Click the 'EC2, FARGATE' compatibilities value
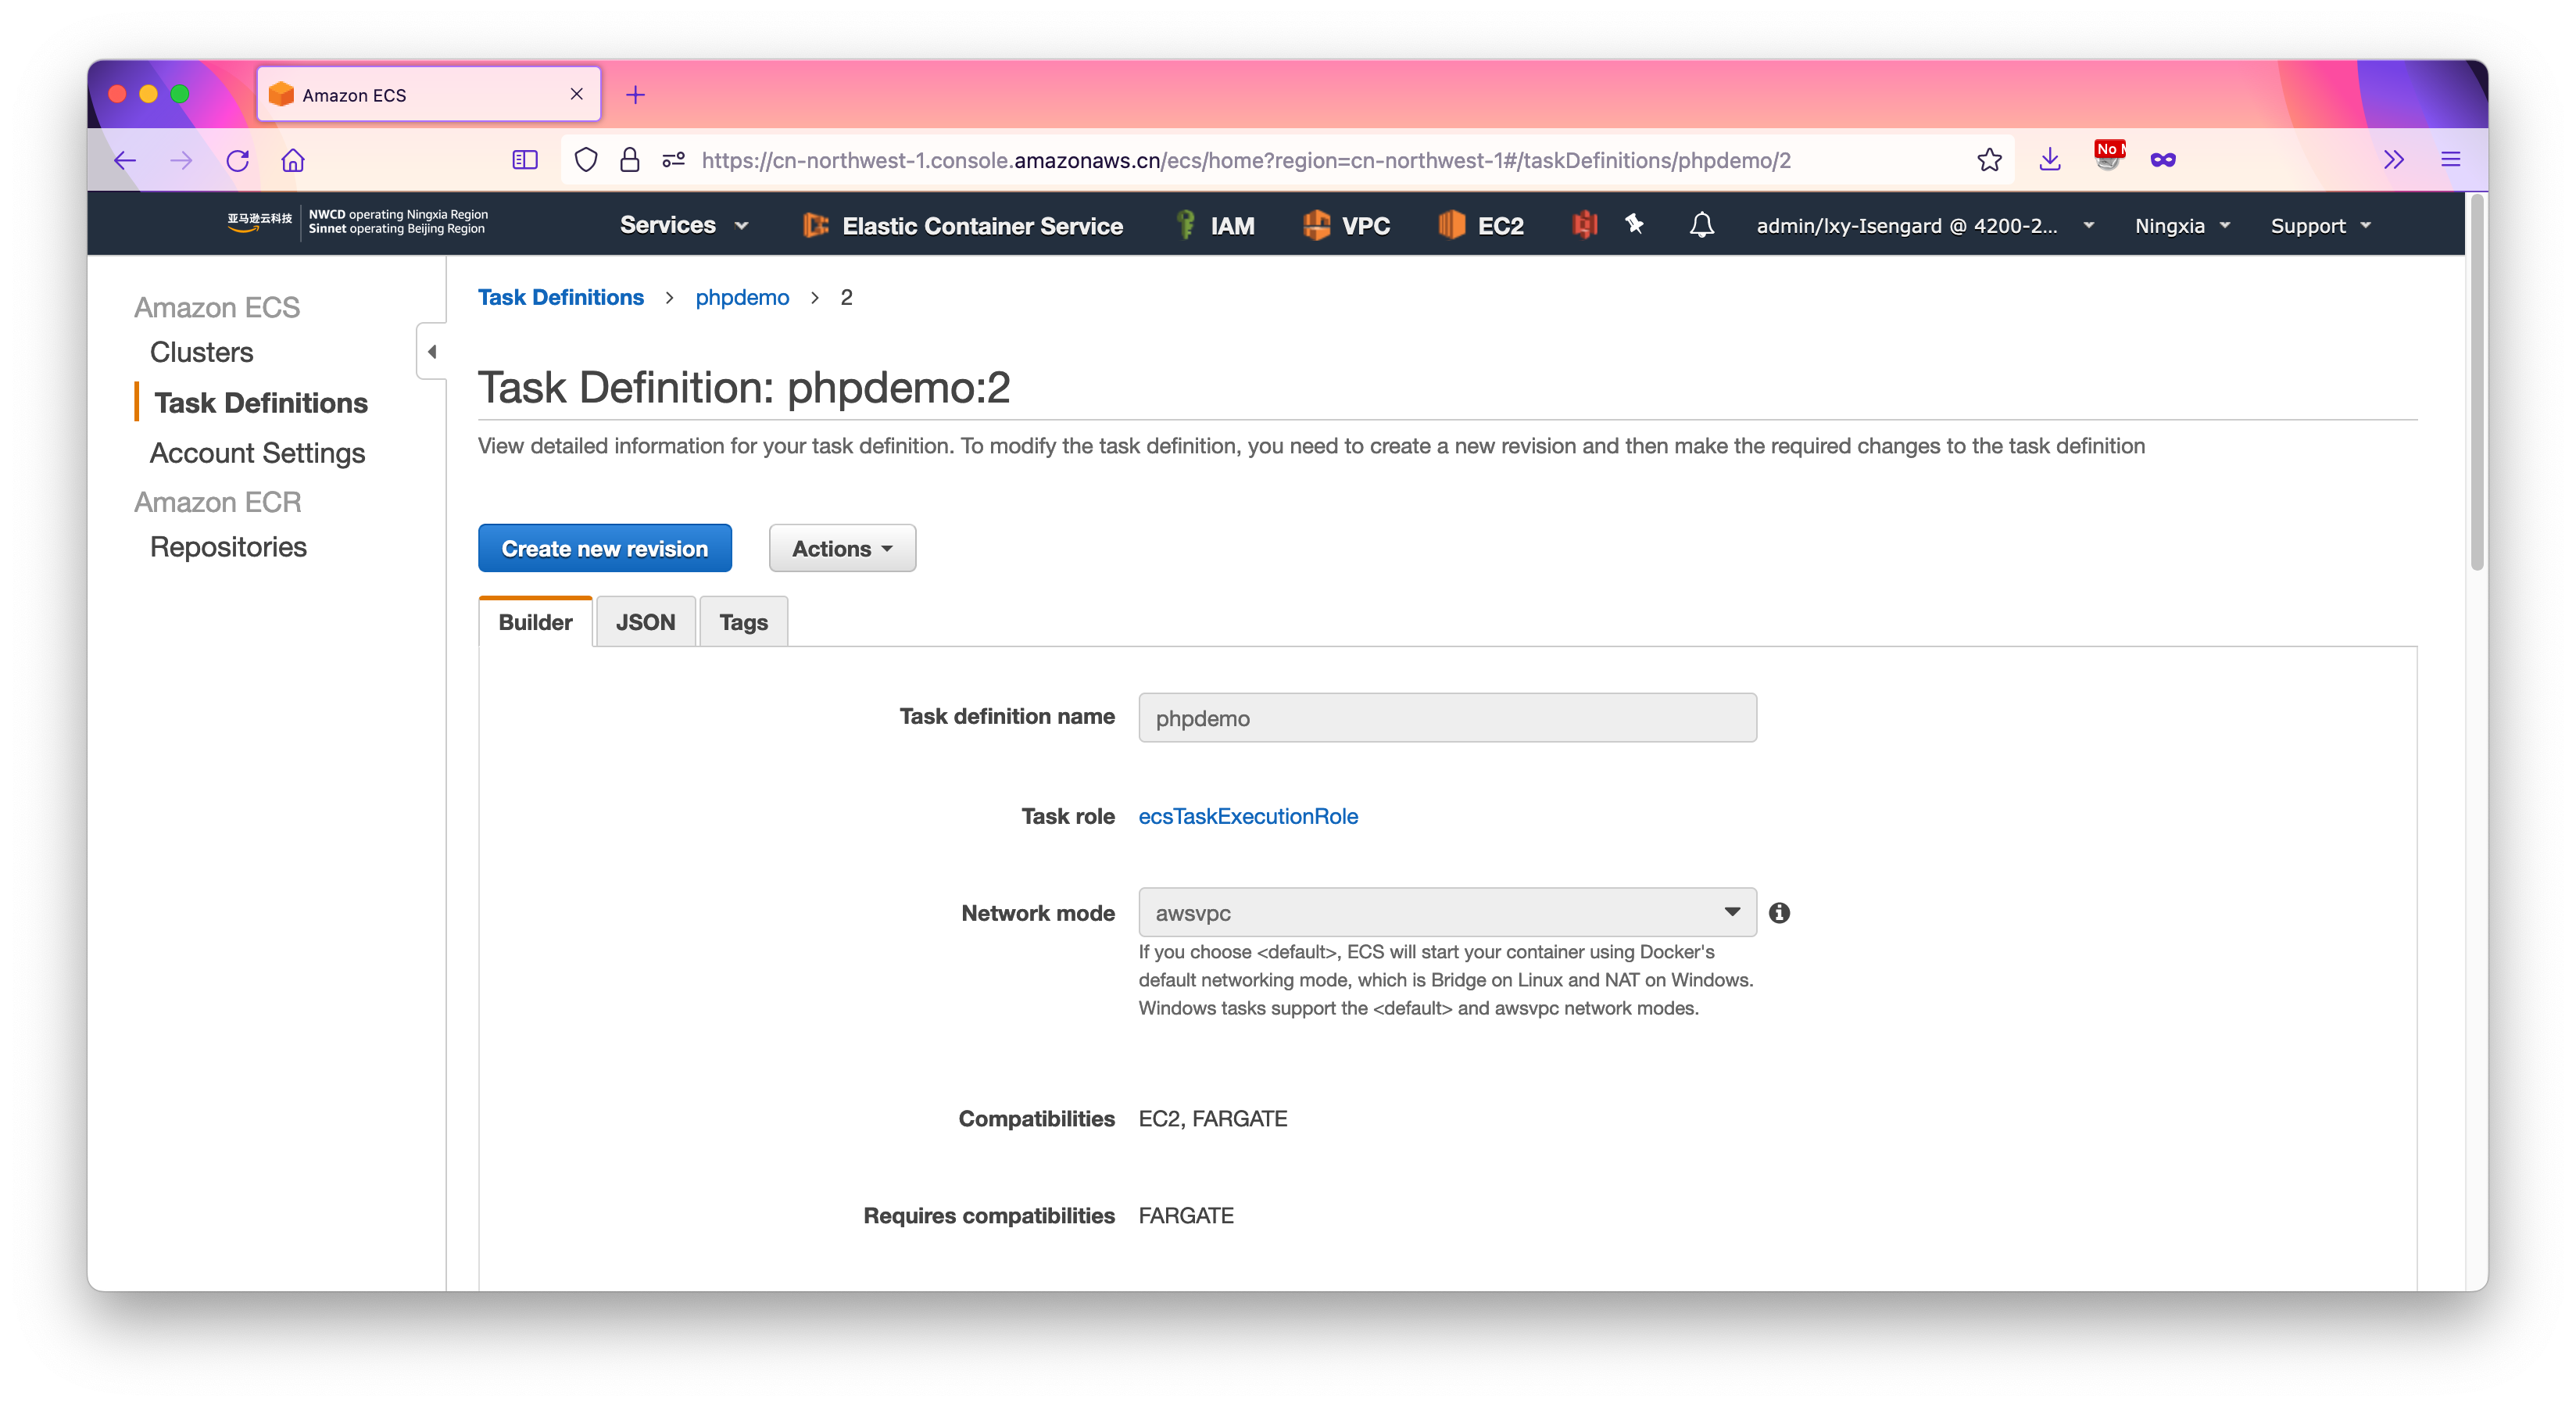The image size is (2576, 1407). pos(1213,1119)
